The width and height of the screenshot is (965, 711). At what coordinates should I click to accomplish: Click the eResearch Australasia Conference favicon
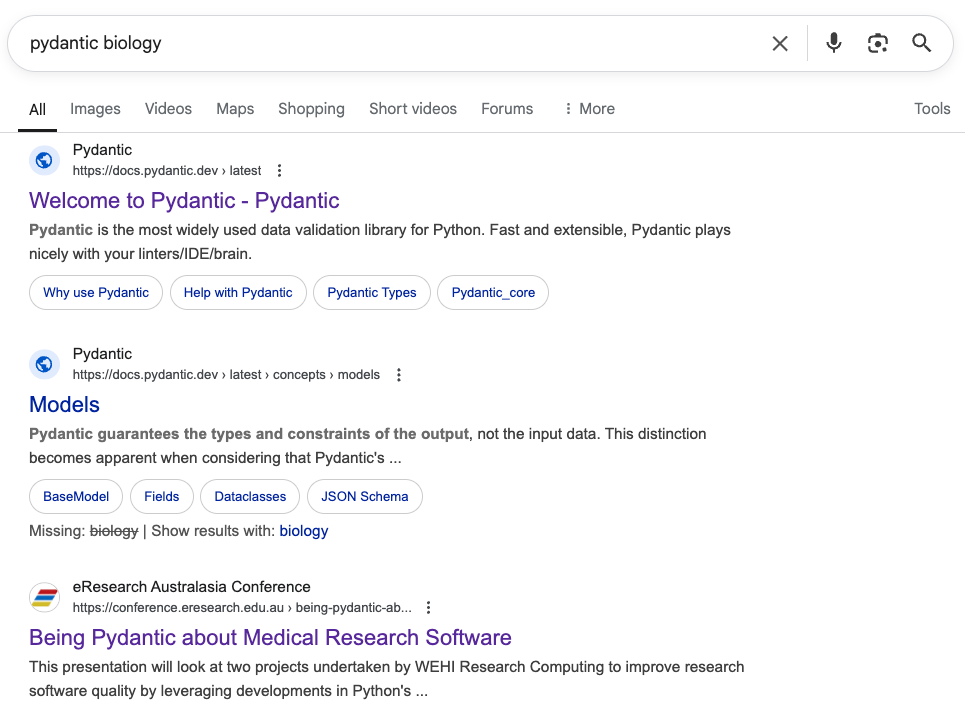[44, 597]
